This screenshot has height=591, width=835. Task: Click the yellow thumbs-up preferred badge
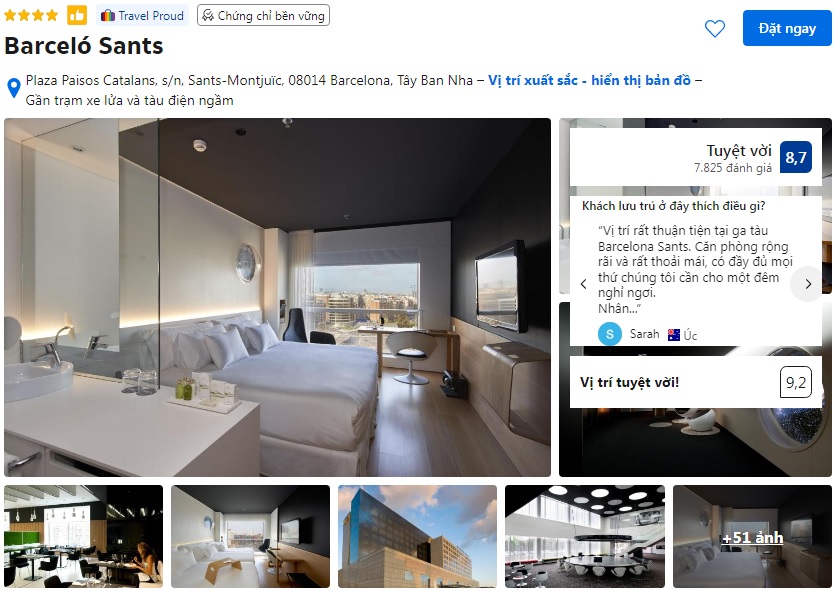77,15
